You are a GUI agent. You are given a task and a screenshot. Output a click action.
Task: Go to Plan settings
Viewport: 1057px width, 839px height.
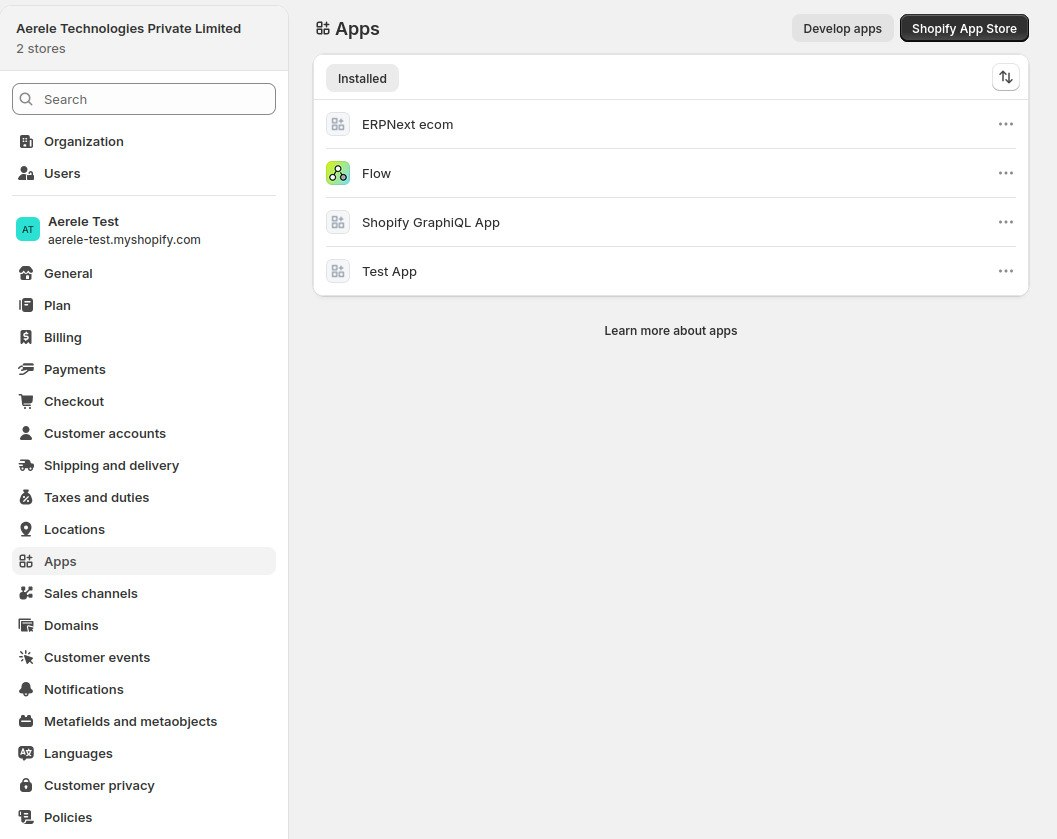tap(144, 305)
